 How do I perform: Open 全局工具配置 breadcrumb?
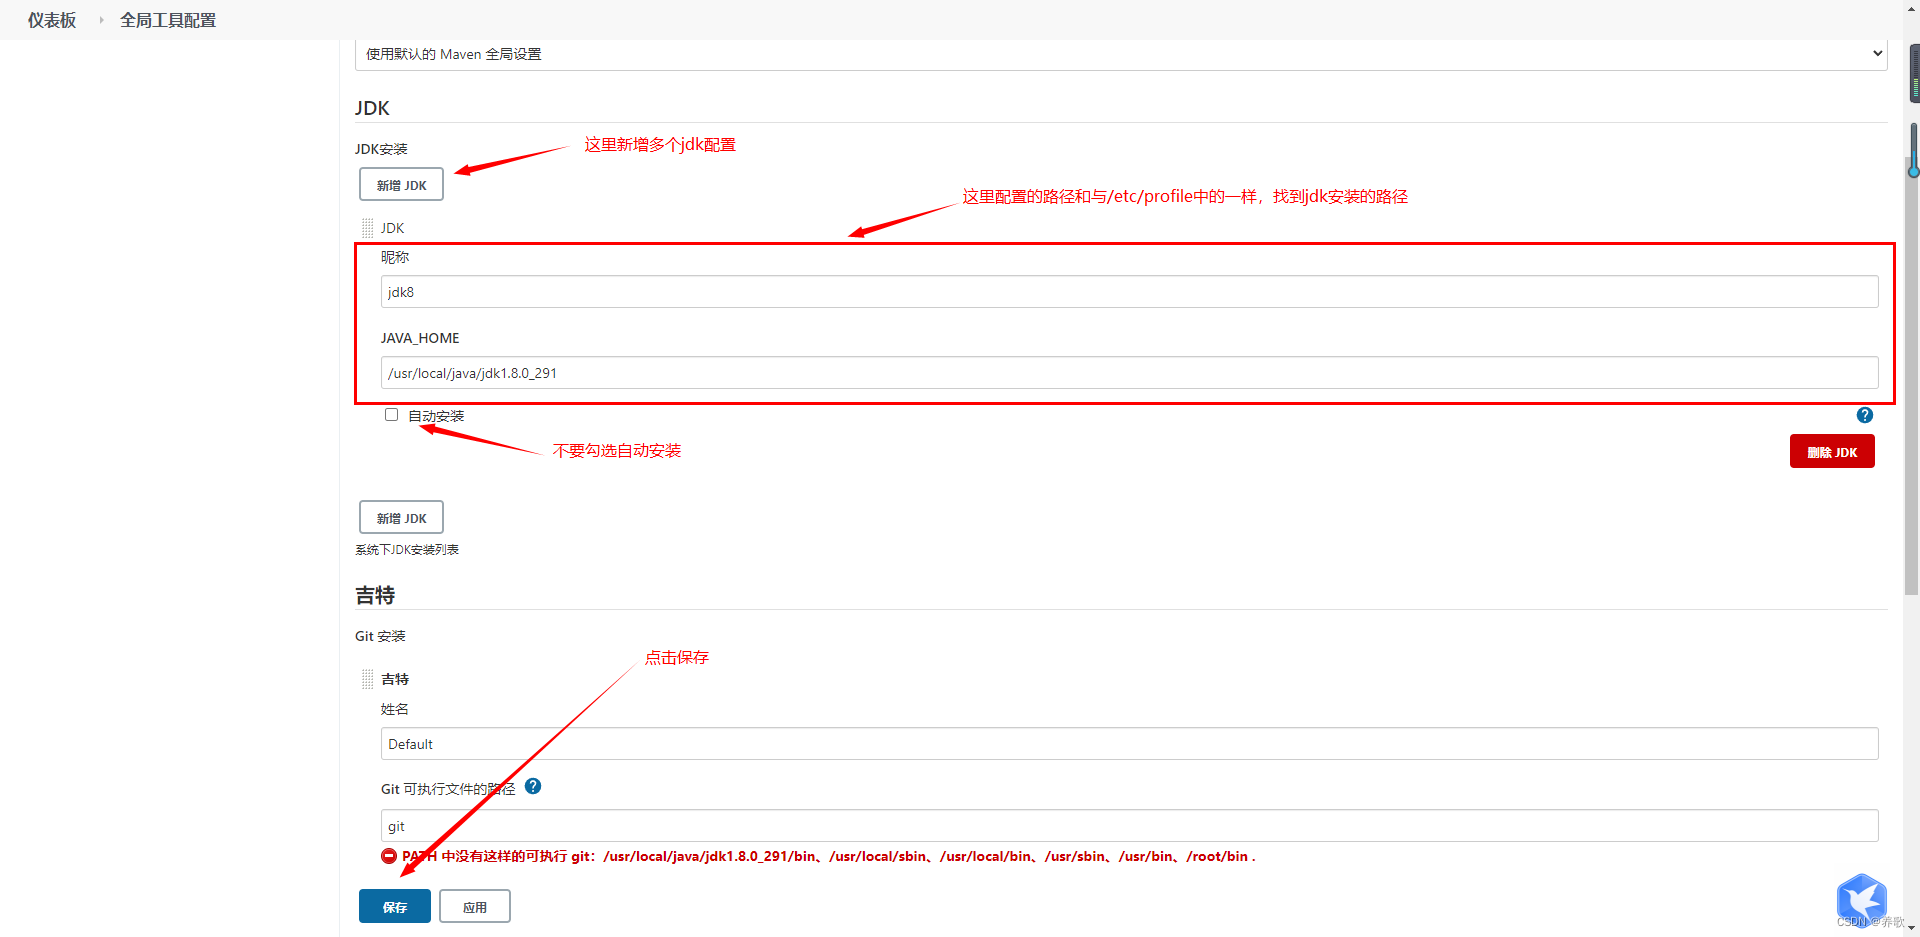point(168,20)
